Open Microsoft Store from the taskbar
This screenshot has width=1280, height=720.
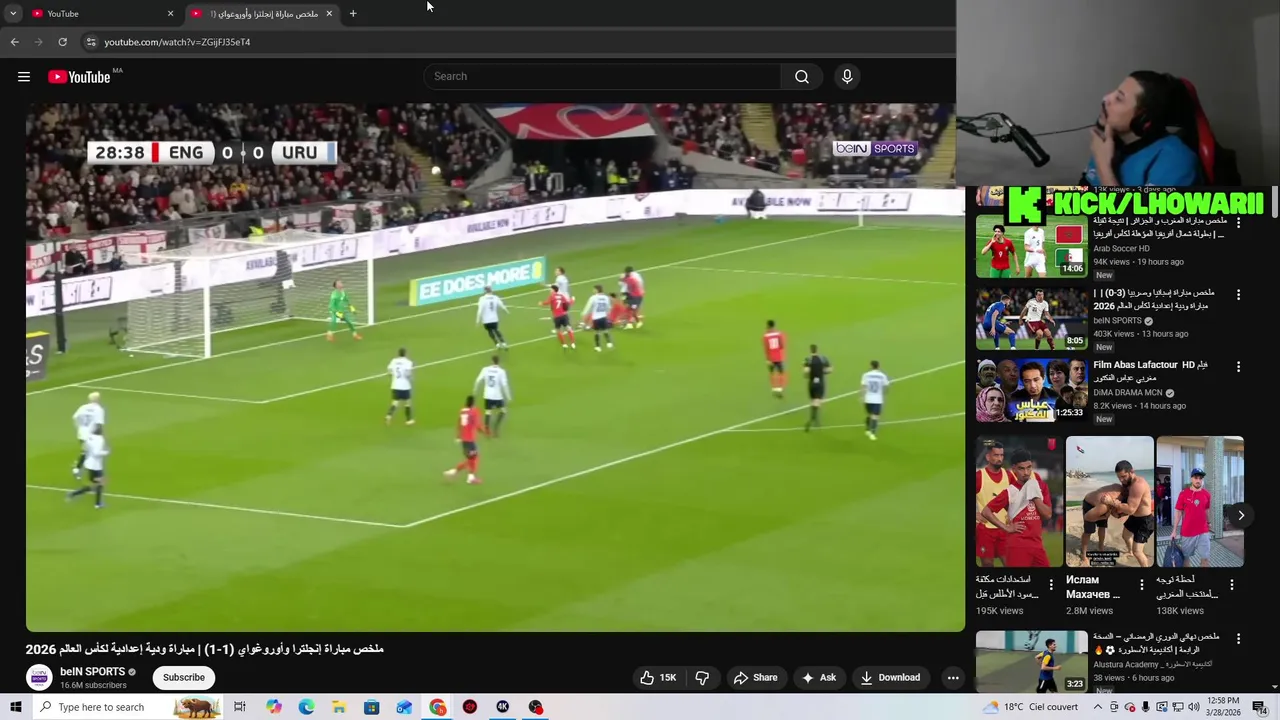372,707
